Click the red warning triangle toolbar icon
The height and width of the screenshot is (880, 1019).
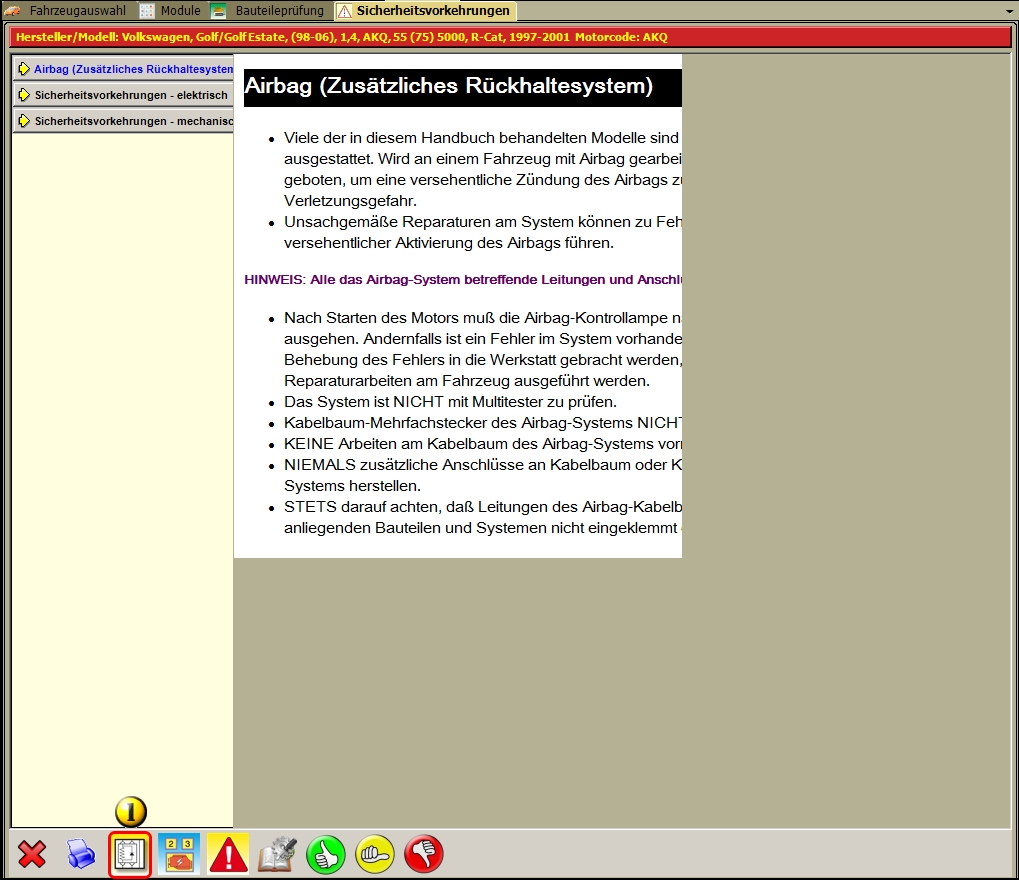pyautogui.click(x=228, y=855)
